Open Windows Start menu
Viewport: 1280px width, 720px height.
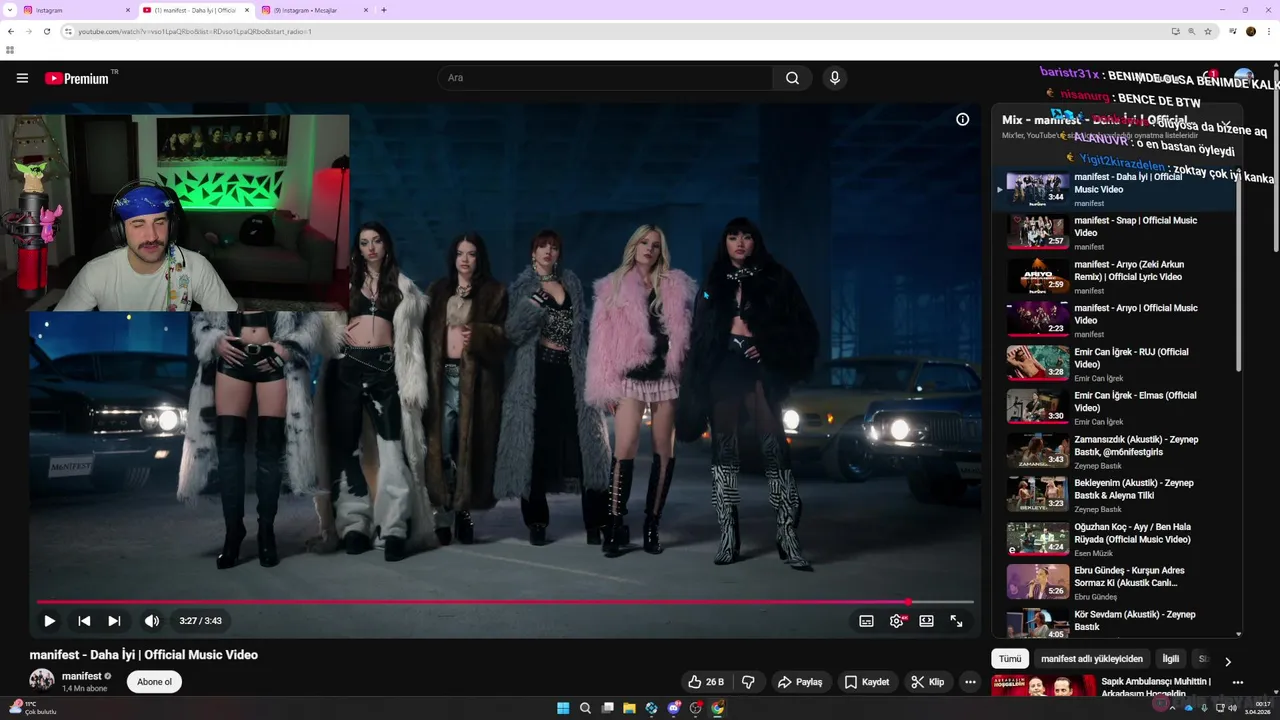563,708
